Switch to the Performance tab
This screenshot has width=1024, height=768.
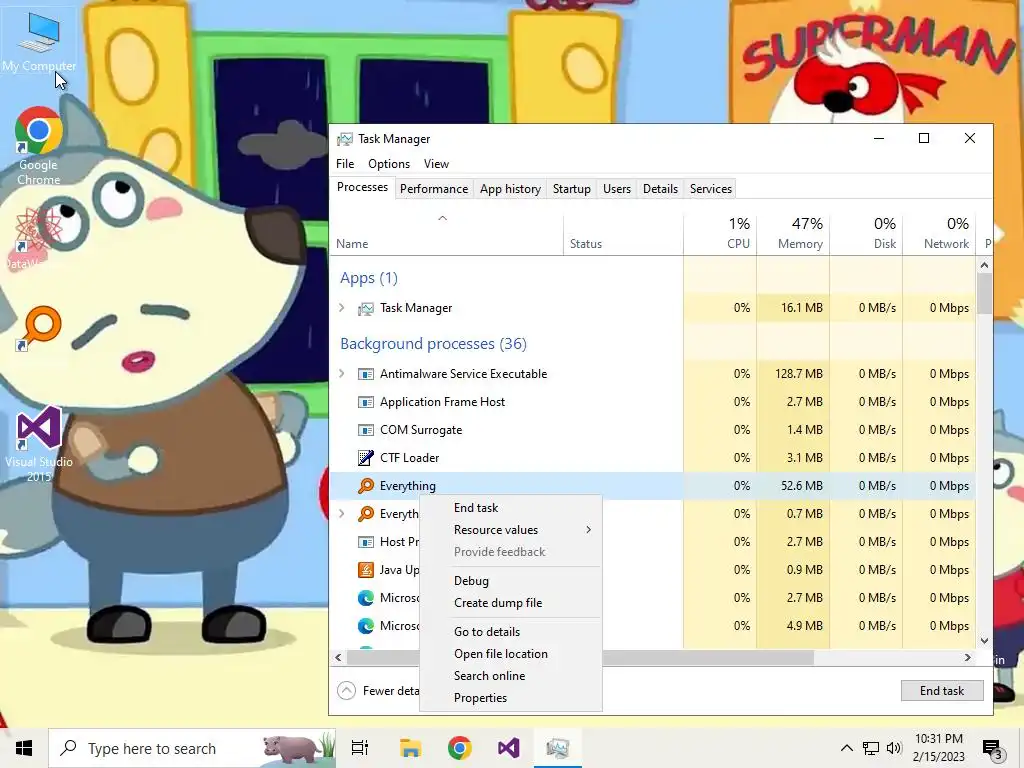pos(434,189)
